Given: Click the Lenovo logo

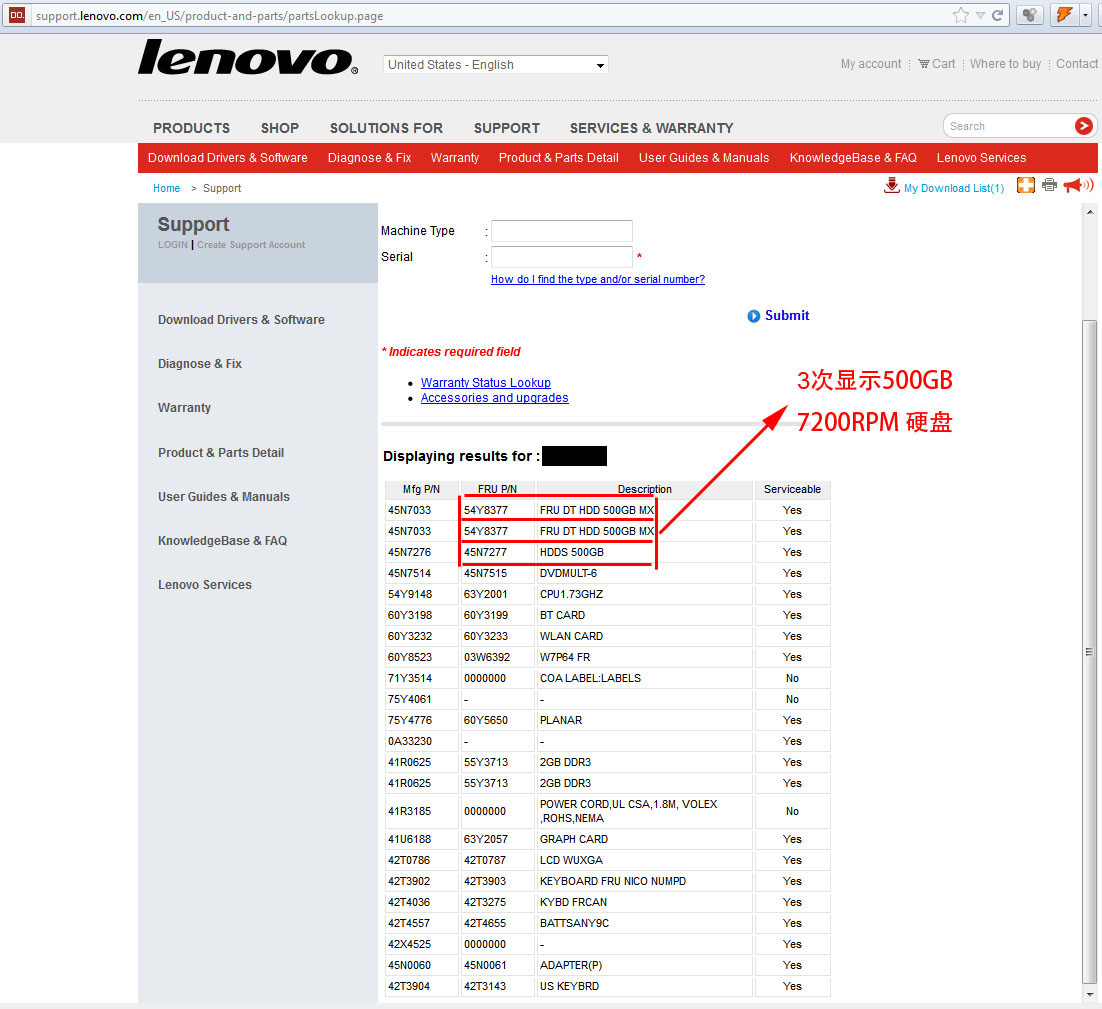Looking at the screenshot, I should [x=247, y=58].
